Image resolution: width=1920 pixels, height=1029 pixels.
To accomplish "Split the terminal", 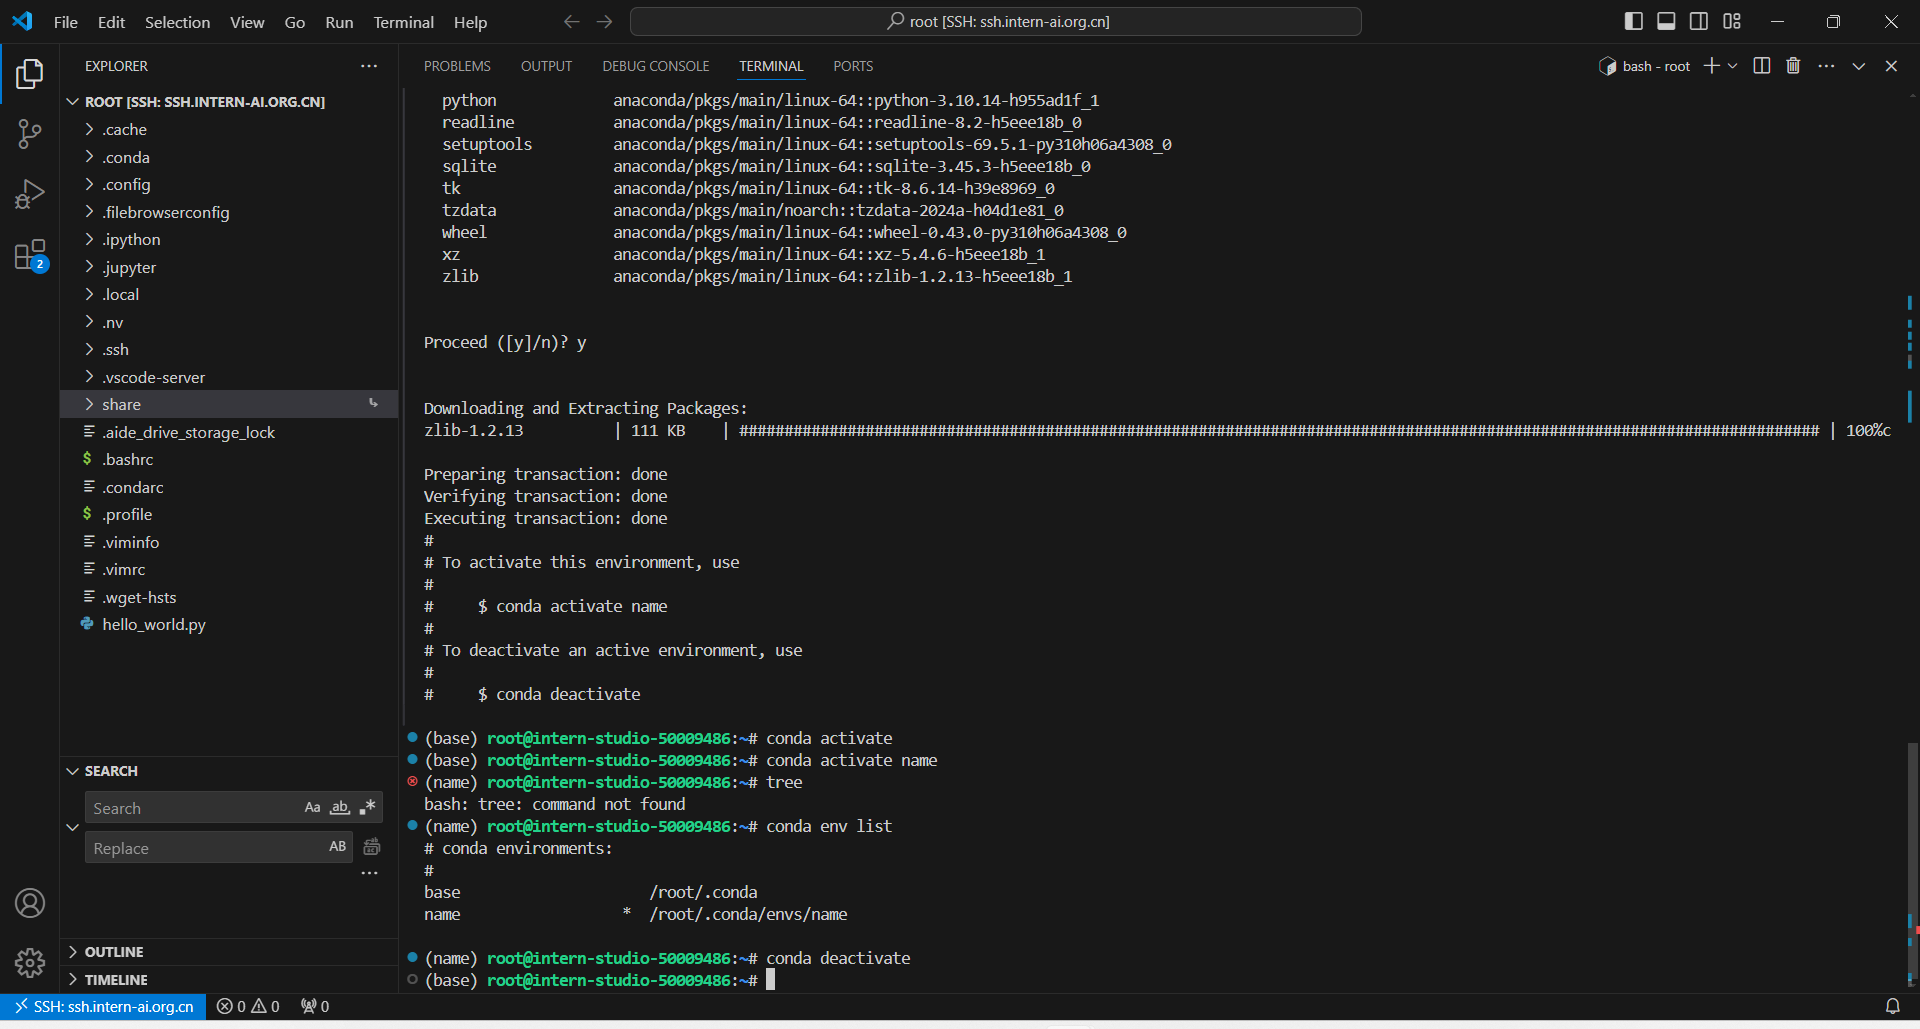I will pos(1762,66).
